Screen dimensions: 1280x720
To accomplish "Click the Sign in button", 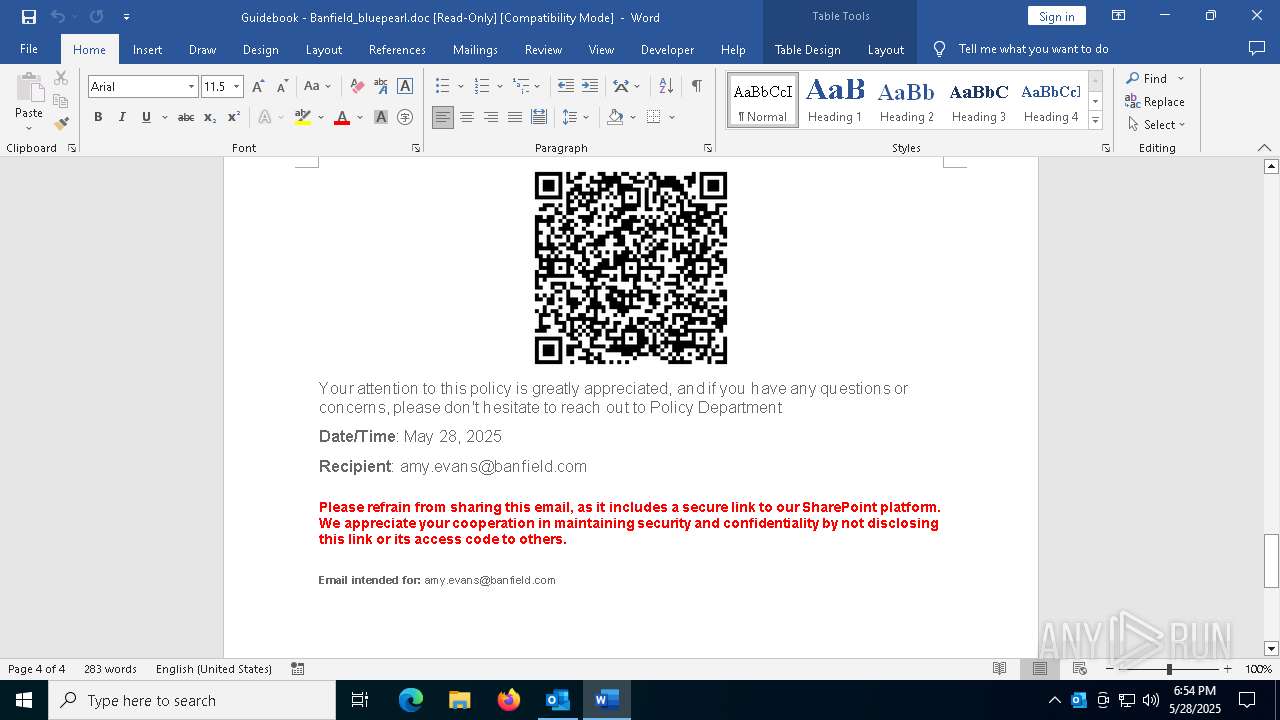I will 1057,16.
